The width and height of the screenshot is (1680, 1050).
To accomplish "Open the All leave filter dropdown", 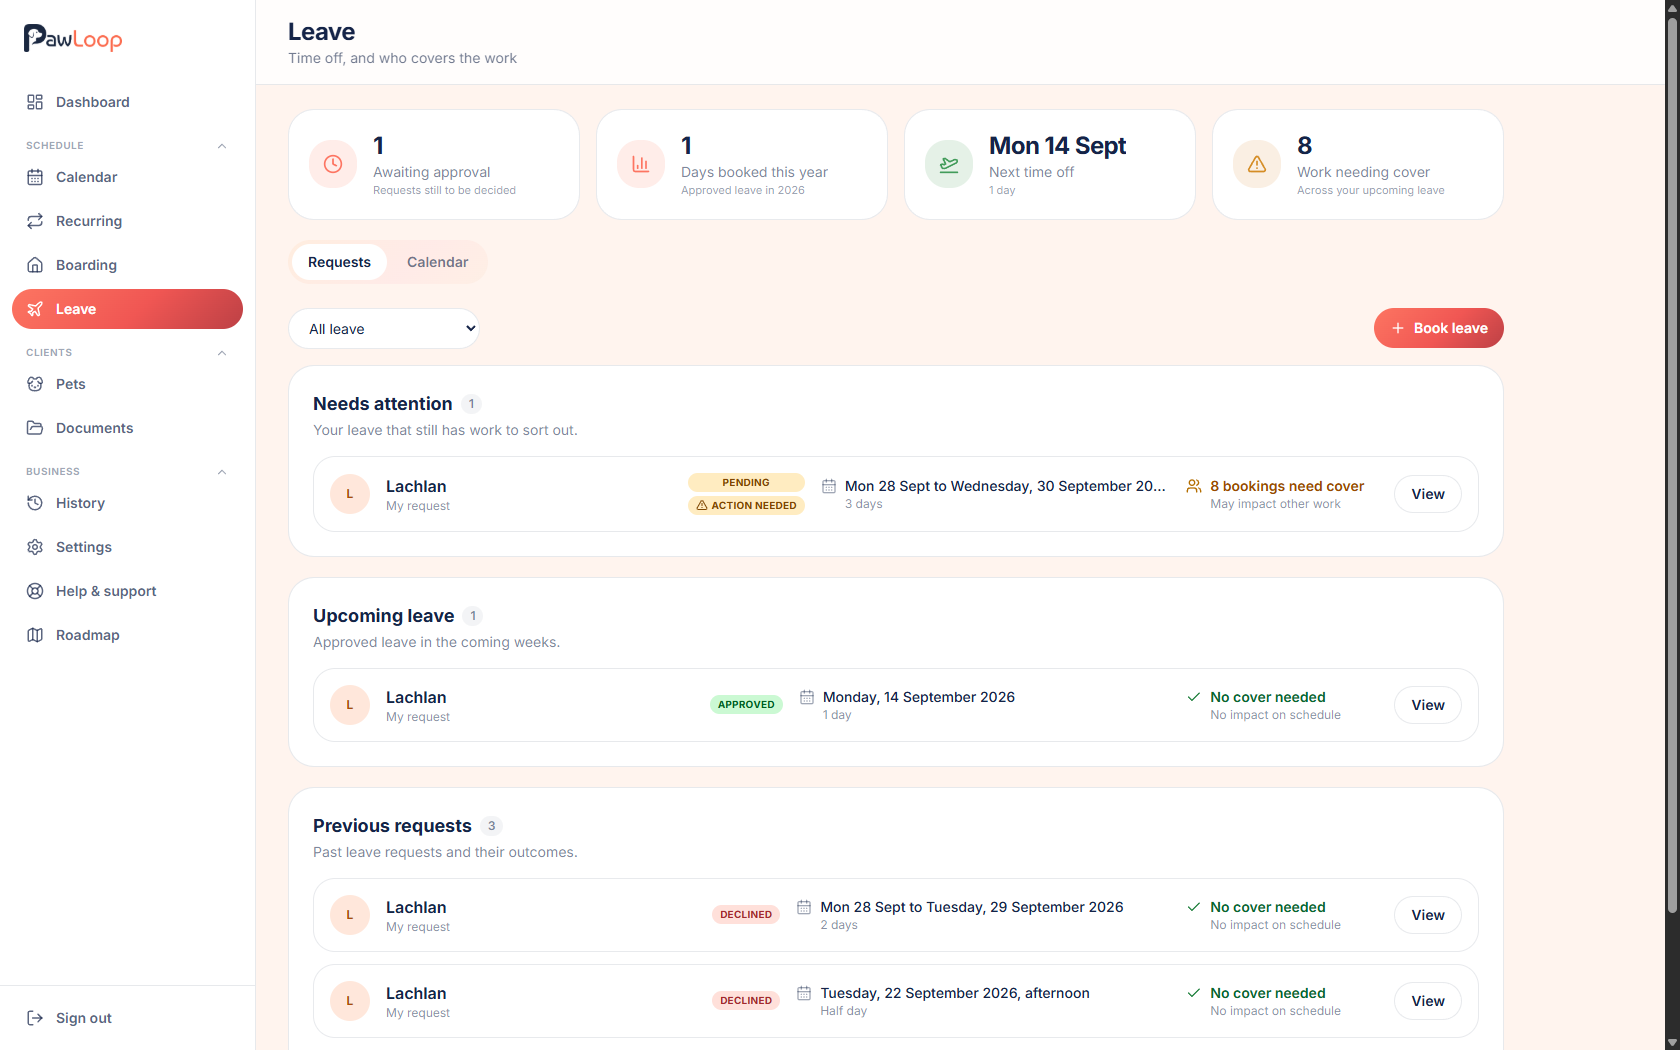I will pos(384,329).
